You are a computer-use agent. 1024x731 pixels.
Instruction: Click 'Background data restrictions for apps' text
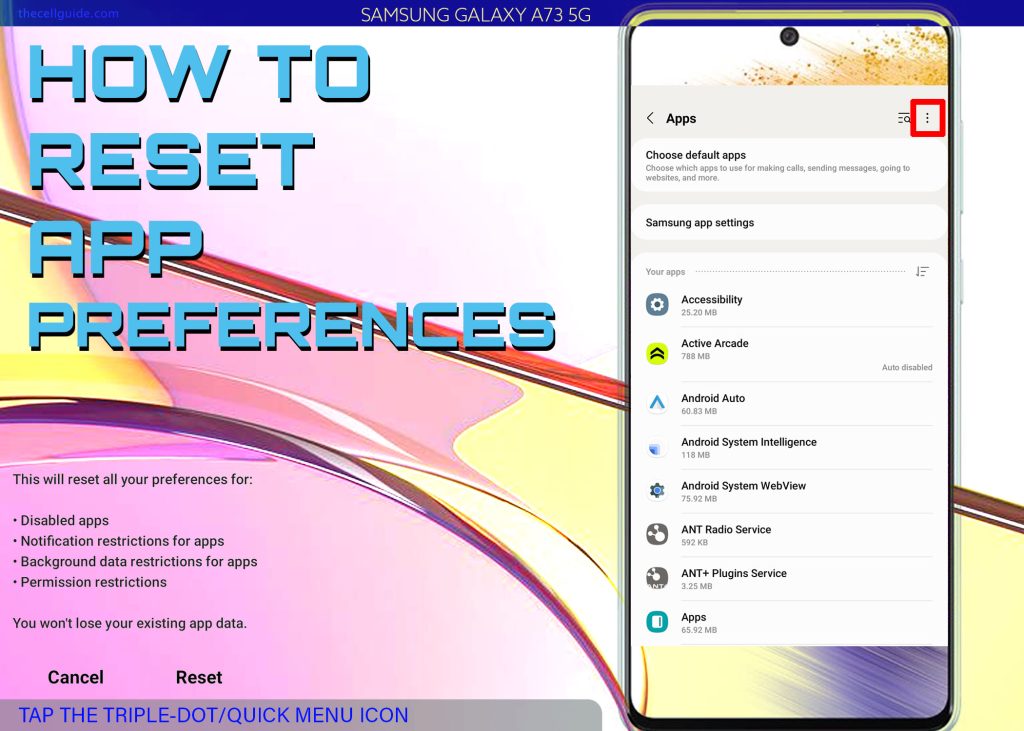[x=139, y=561]
